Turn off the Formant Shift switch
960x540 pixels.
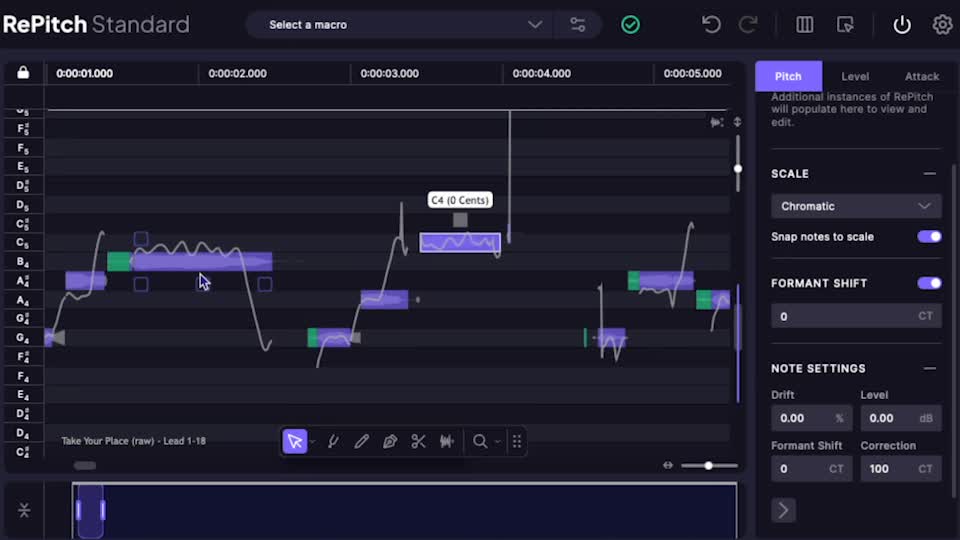tap(929, 283)
